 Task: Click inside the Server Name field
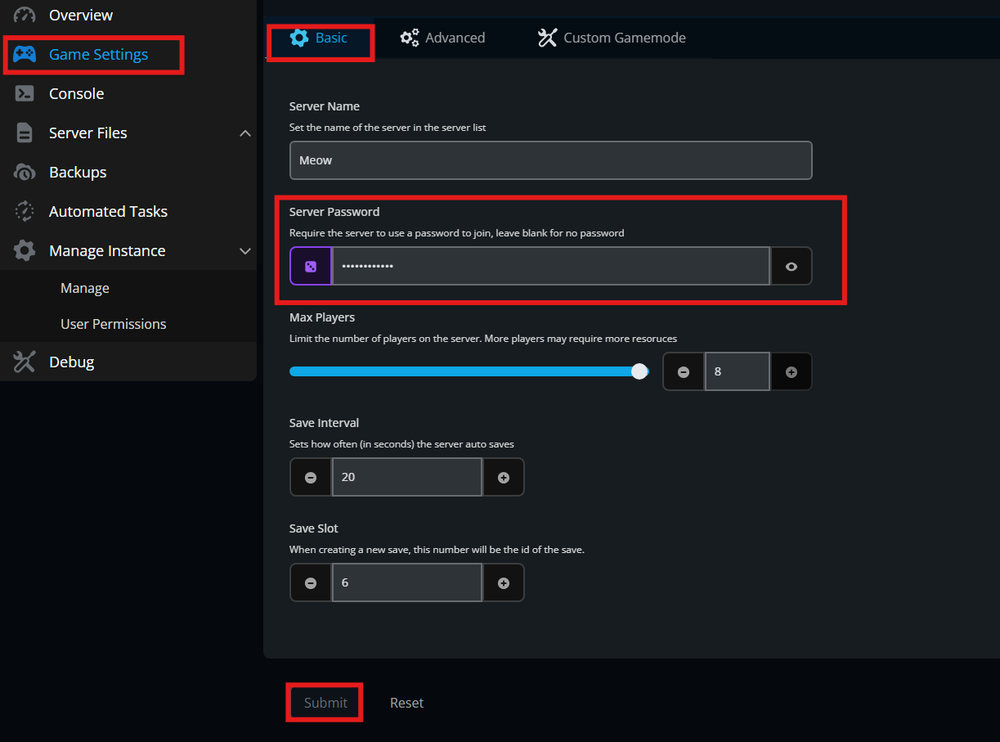click(x=550, y=160)
